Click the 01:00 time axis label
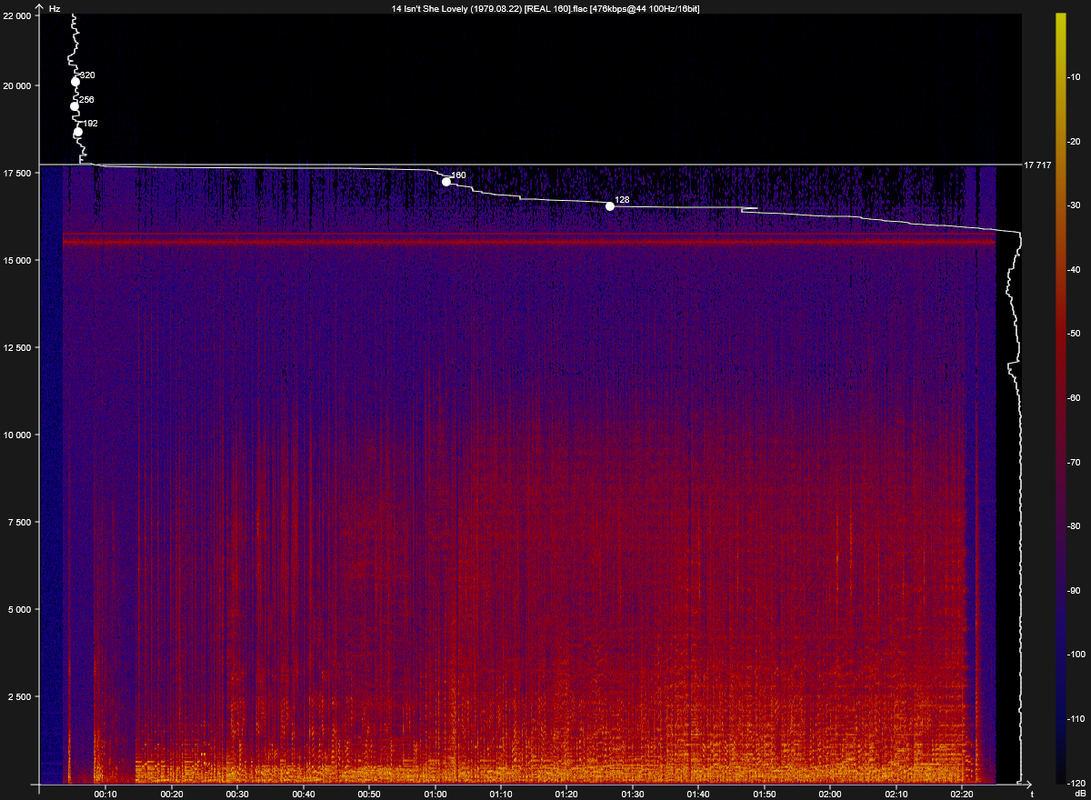1091x800 pixels. pos(435,794)
